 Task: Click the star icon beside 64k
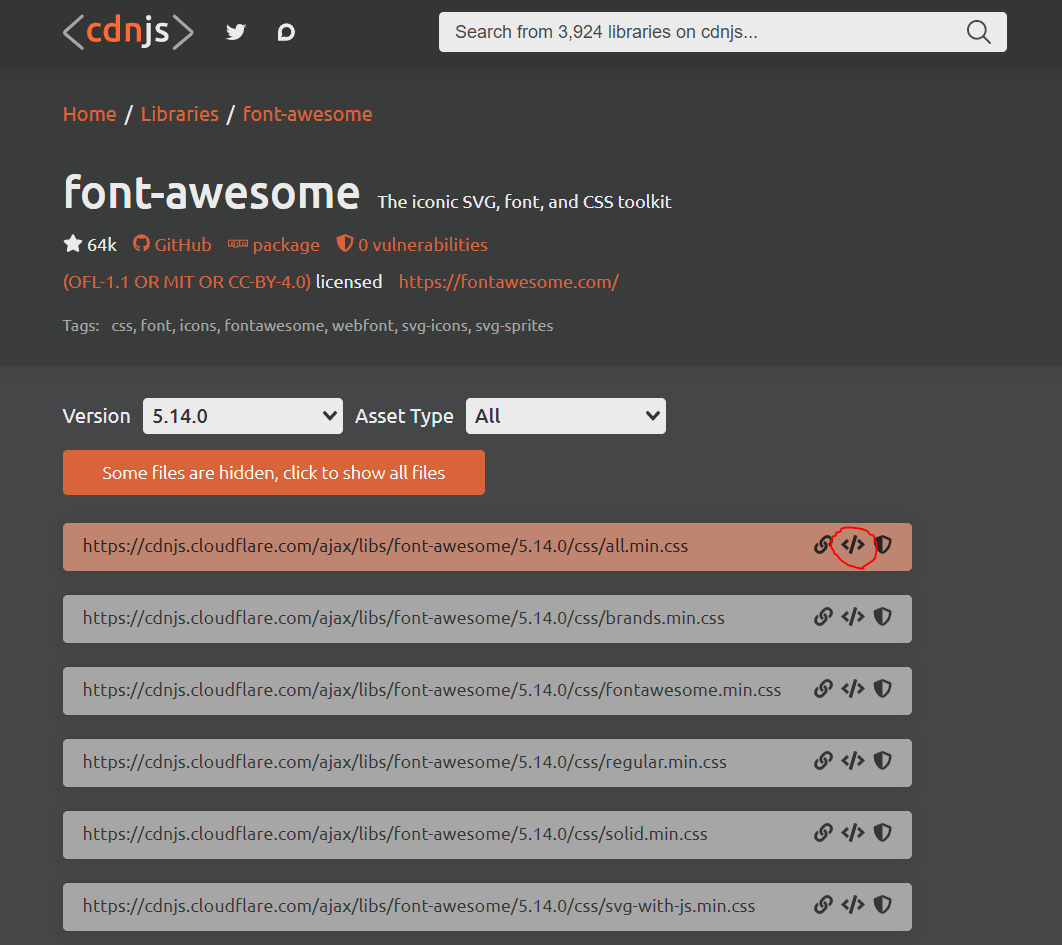pyautogui.click(x=72, y=243)
